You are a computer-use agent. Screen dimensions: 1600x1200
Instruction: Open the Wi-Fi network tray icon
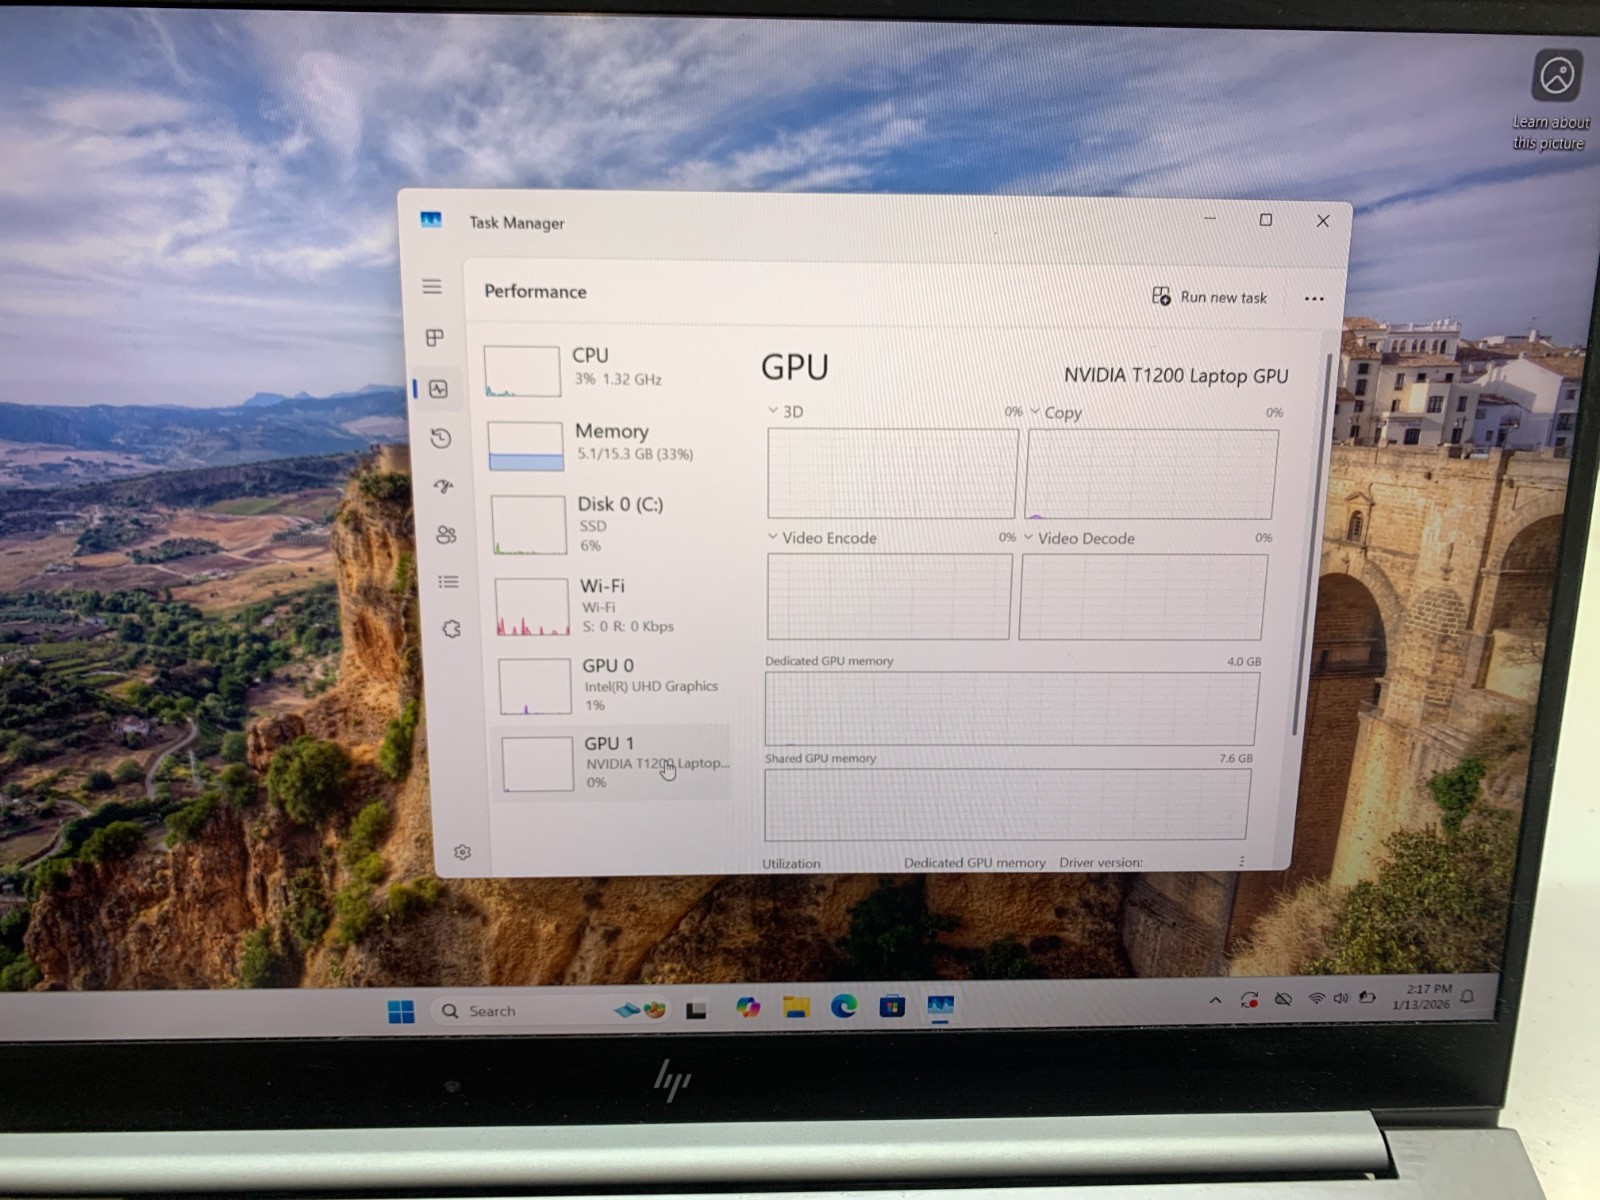point(1317,999)
